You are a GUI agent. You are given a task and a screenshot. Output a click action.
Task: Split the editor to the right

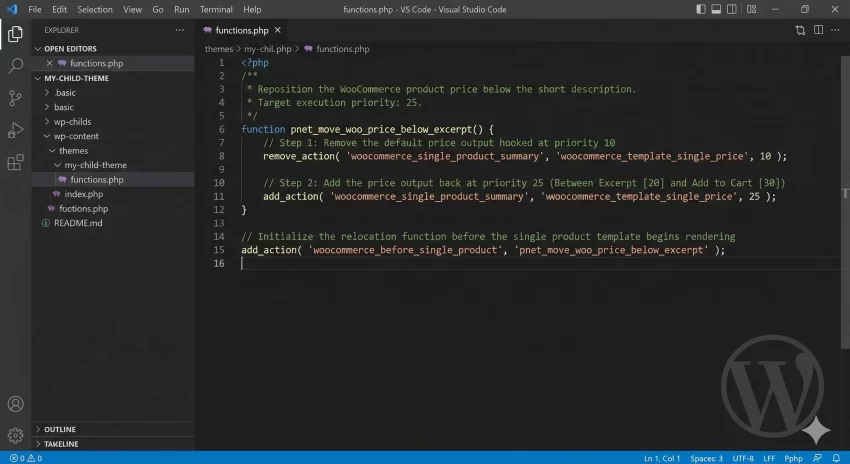[818, 30]
